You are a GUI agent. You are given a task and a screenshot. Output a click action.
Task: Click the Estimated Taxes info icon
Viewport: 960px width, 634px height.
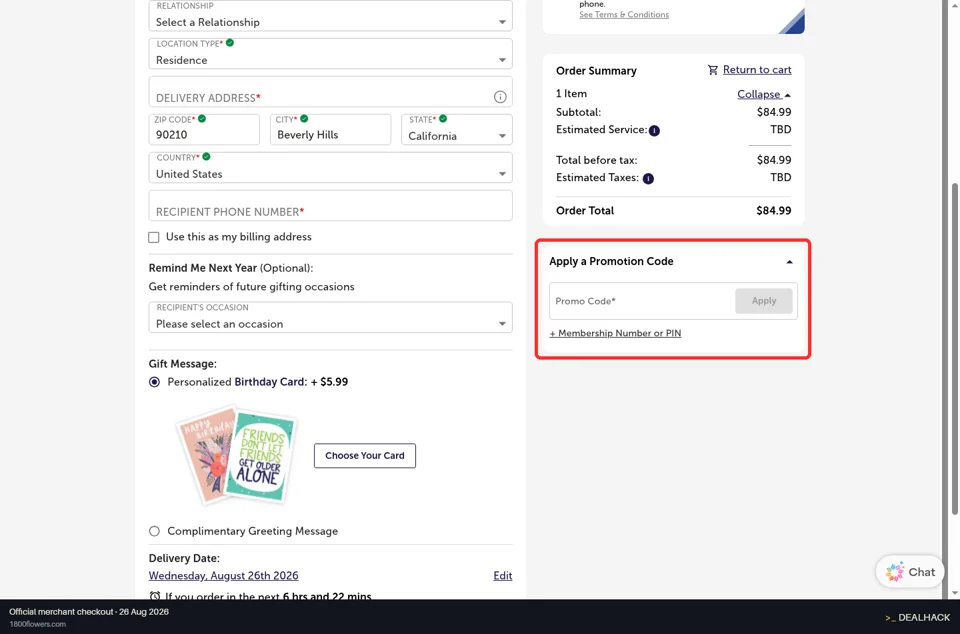click(648, 179)
